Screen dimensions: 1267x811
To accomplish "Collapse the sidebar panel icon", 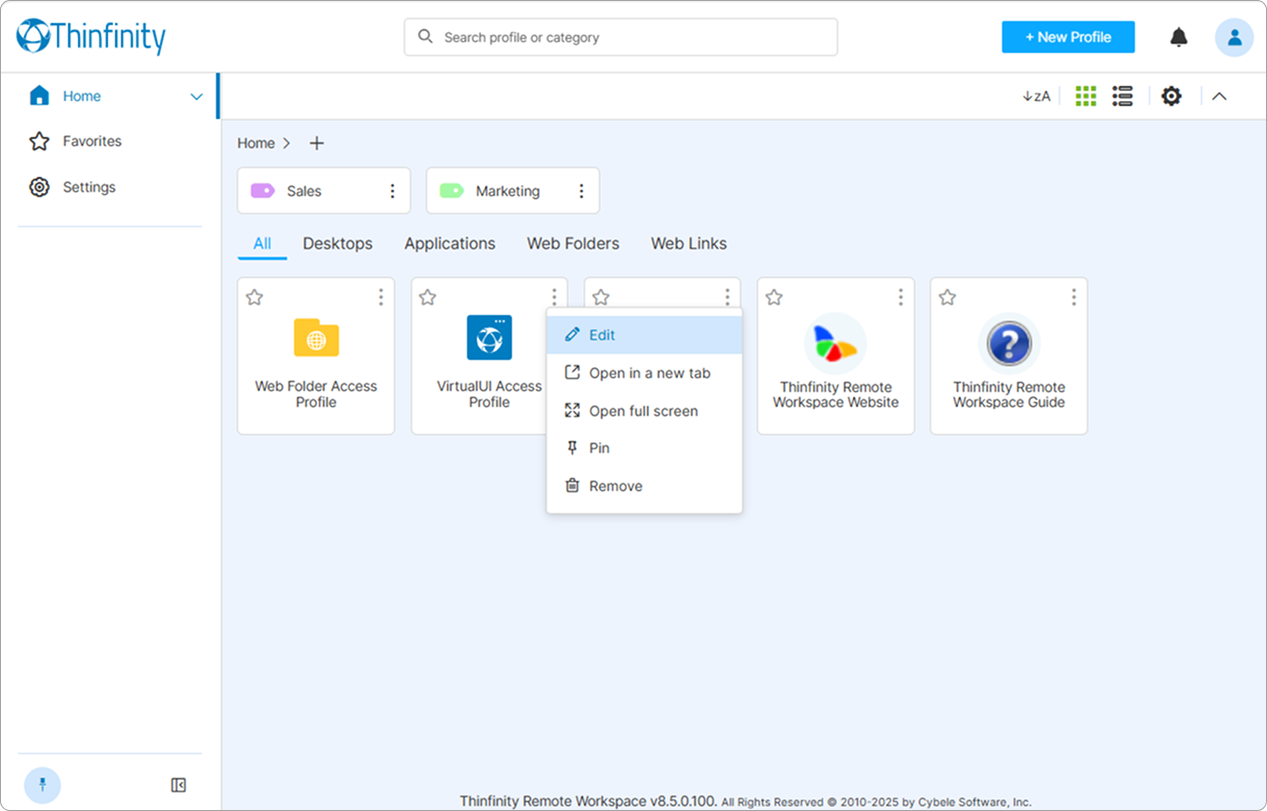I will [x=179, y=785].
